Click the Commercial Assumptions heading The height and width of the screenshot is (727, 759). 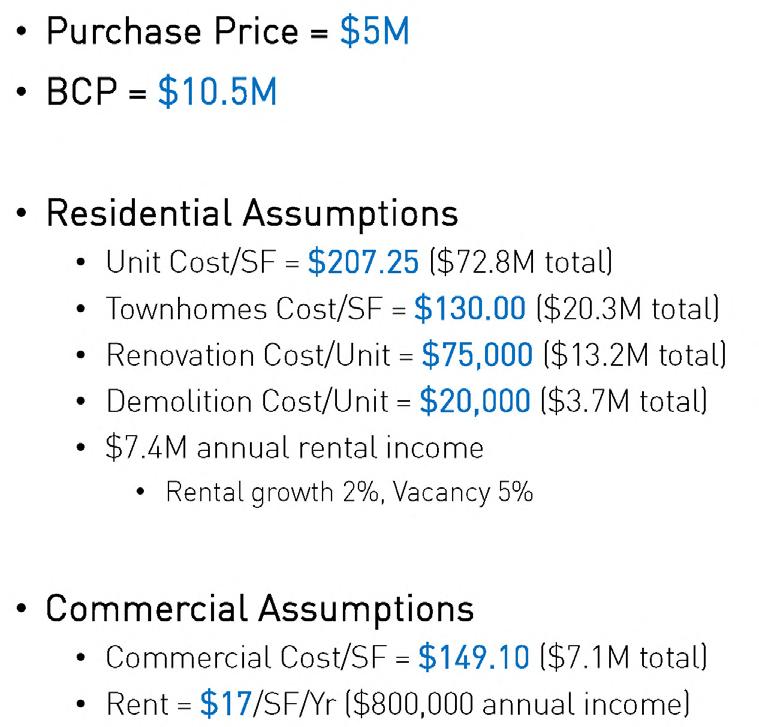(x=260, y=608)
